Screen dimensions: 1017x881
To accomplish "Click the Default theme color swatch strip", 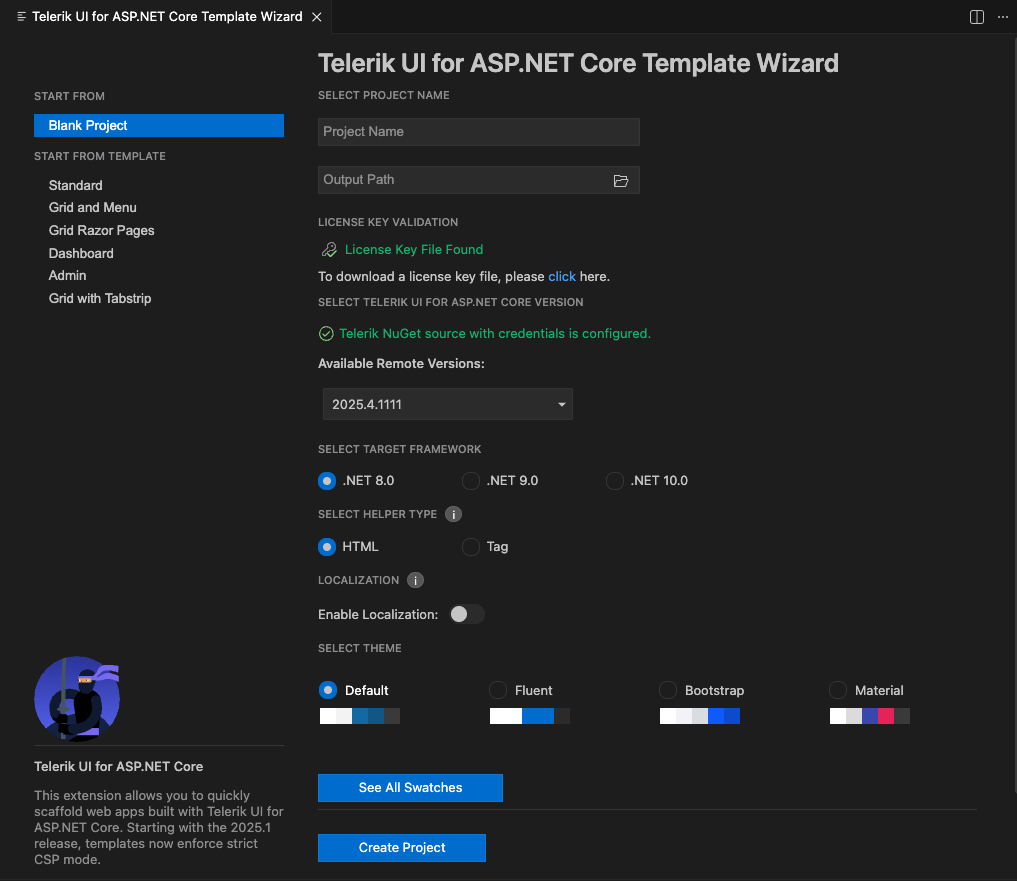I will [360, 716].
